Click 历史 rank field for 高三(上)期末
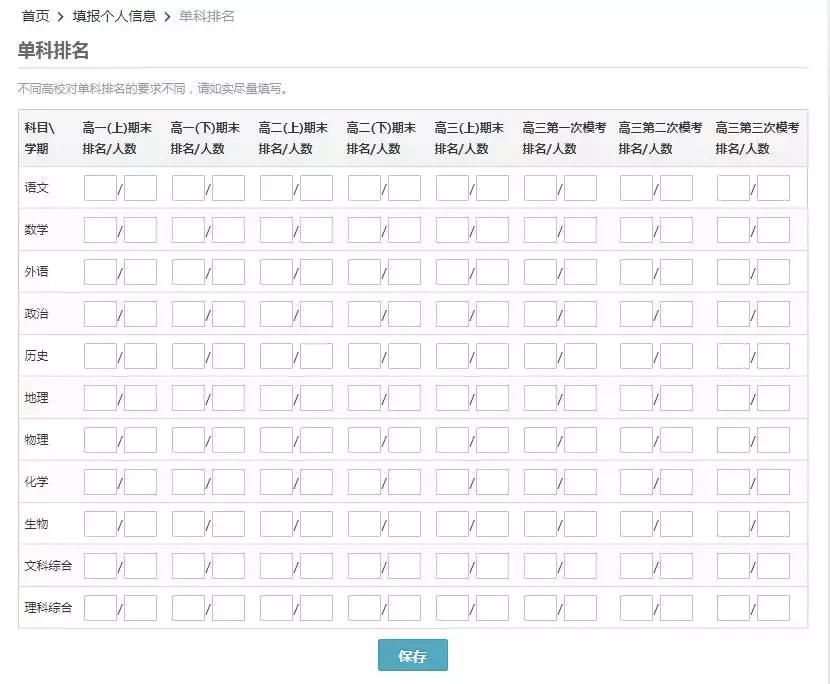 click(x=451, y=355)
